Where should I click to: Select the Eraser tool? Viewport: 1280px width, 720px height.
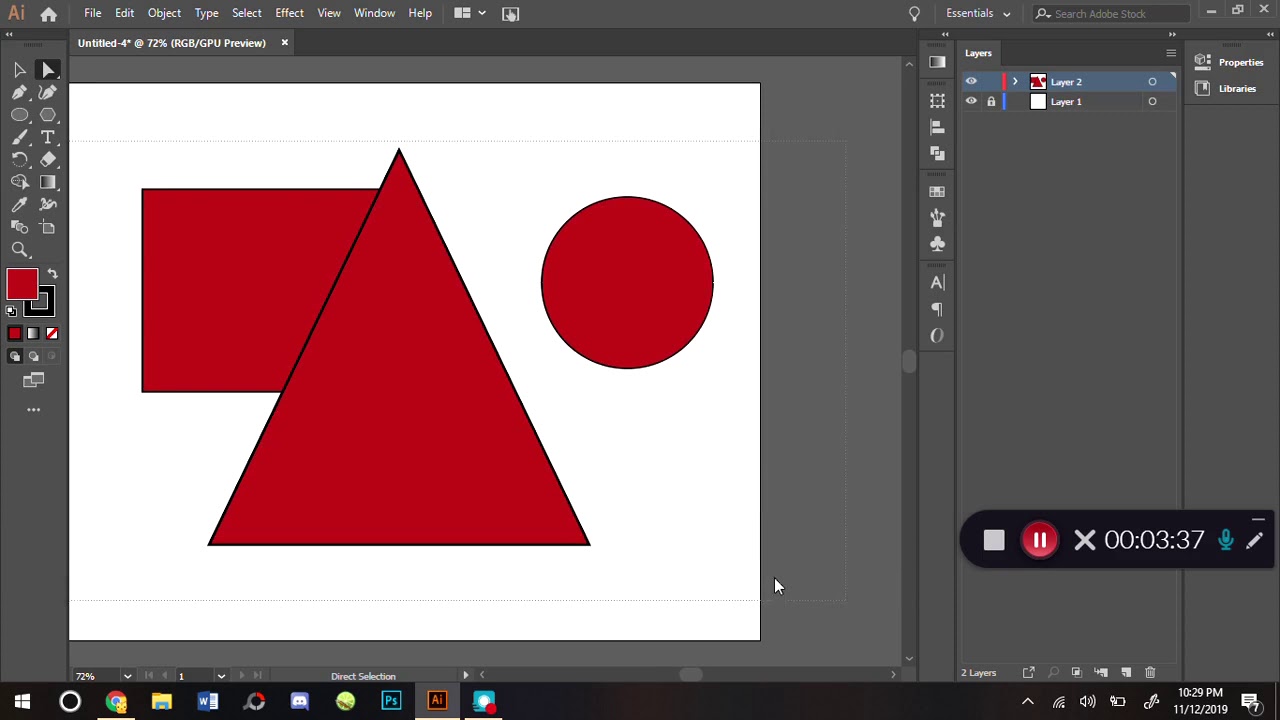click(x=47, y=159)
